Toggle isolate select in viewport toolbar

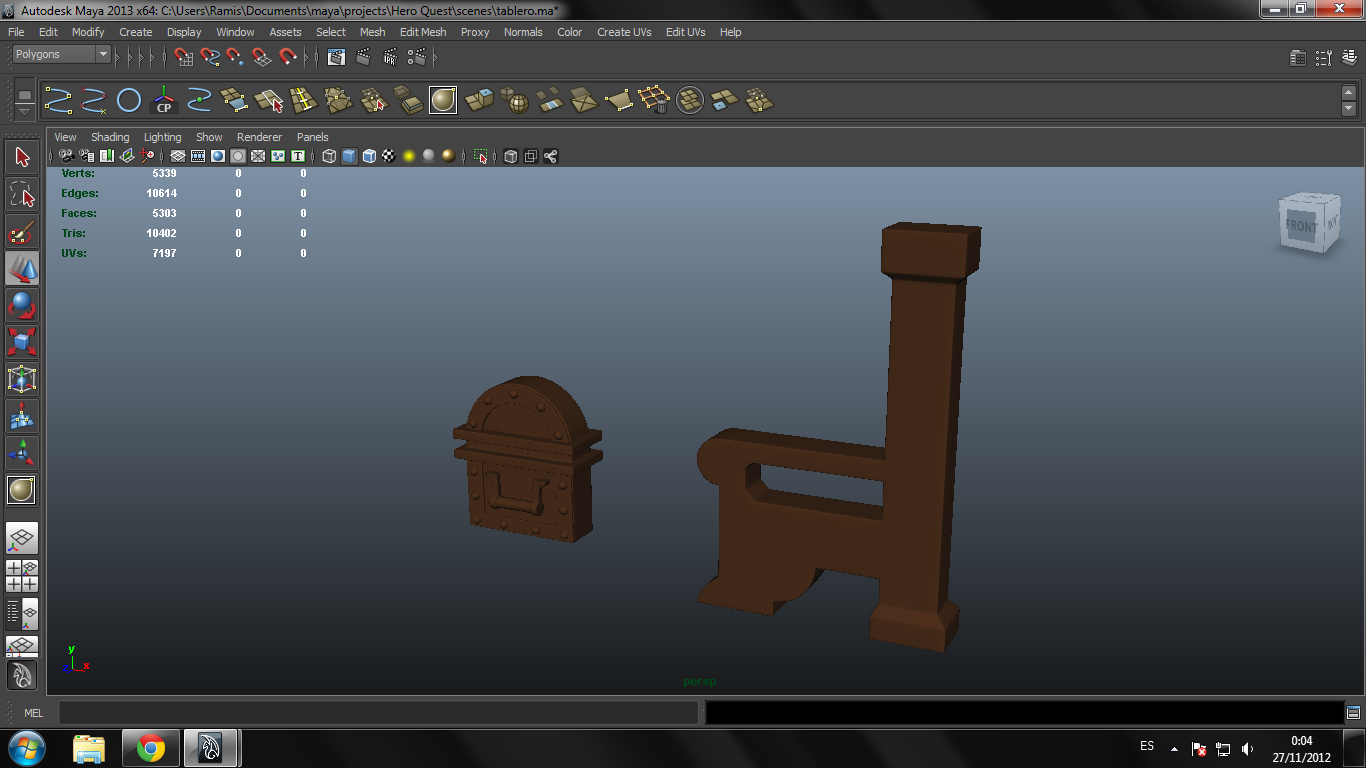pos(481,156)
